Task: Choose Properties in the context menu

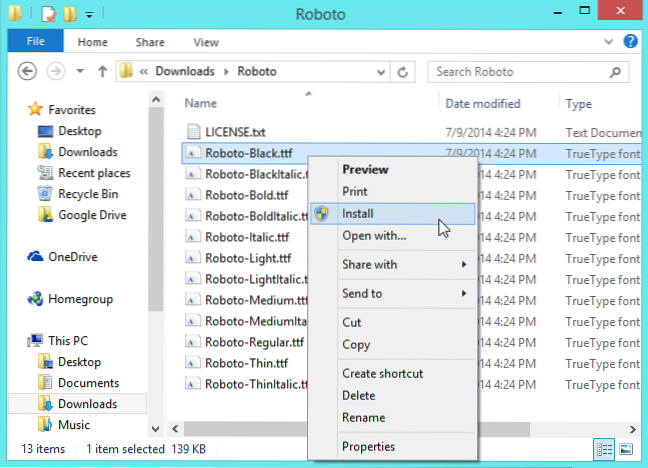Action: (x=368, y=446)
